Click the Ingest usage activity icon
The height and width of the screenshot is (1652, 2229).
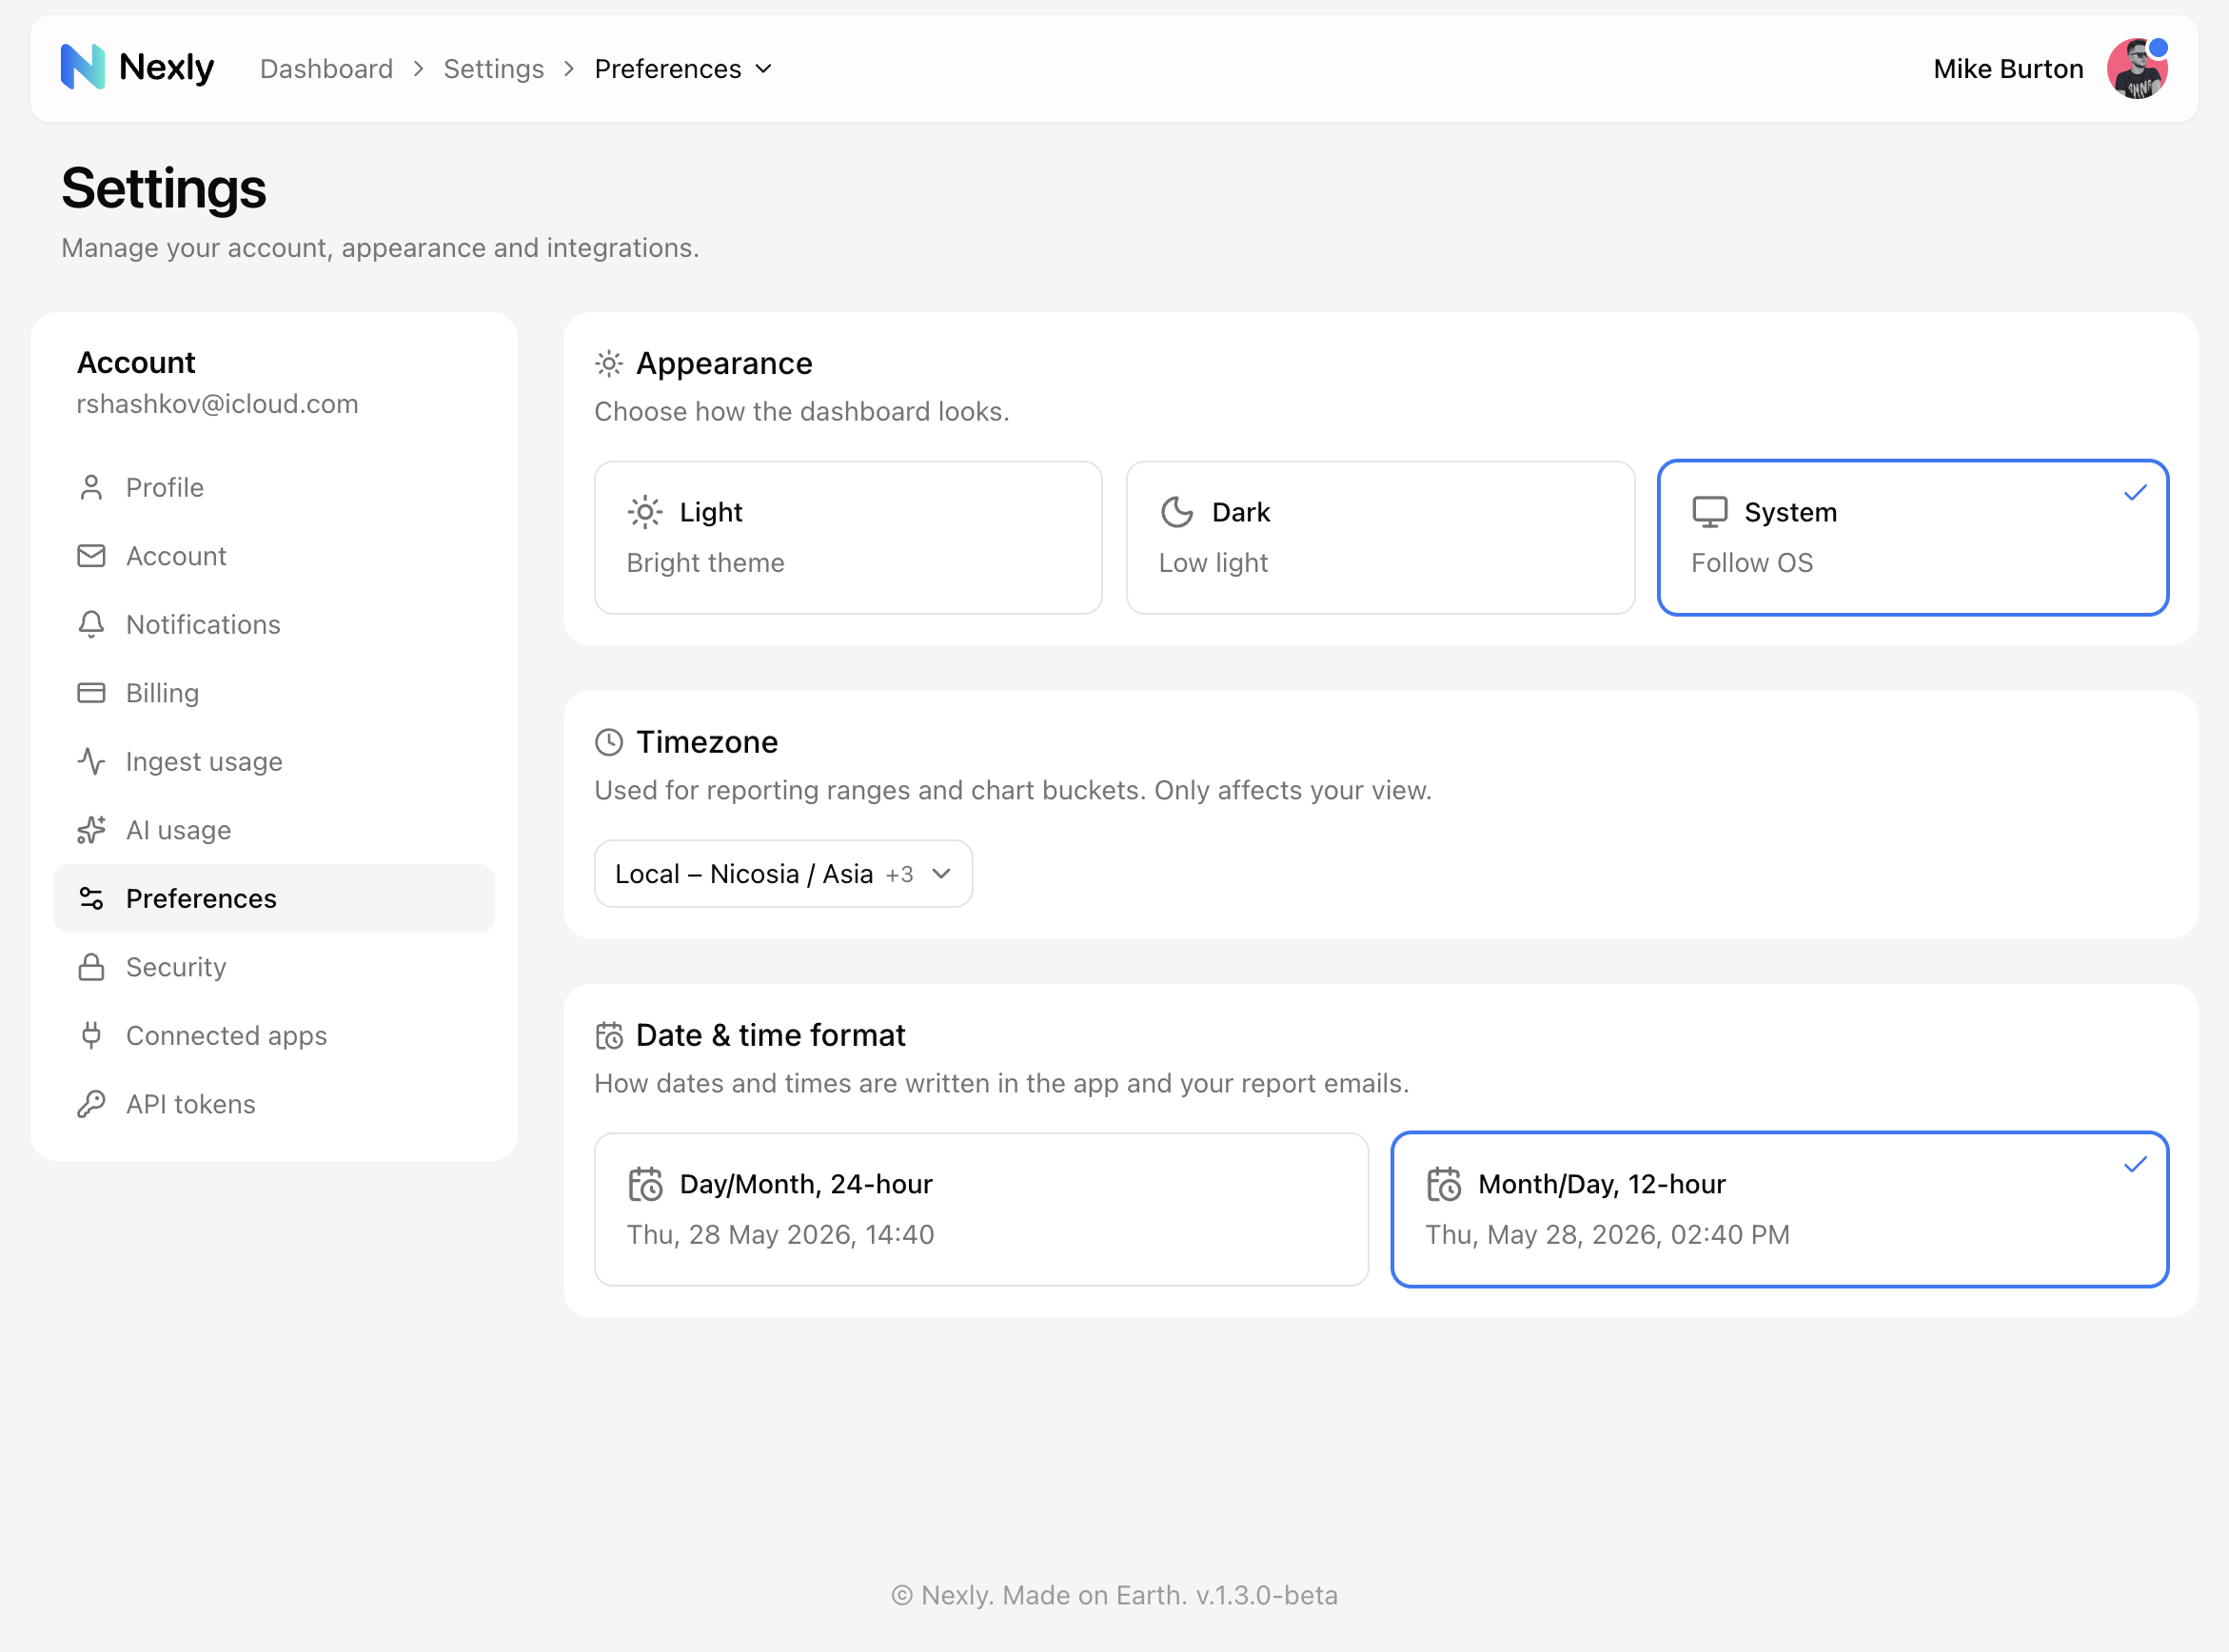pyautogui.click(x=91, y=761)
